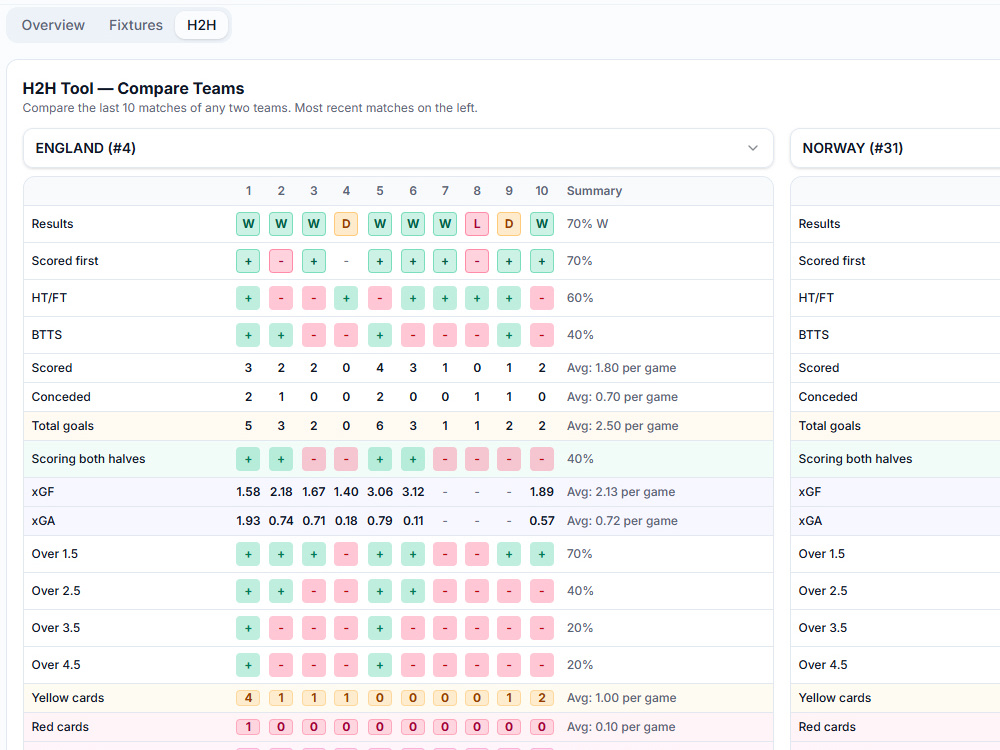Click the Scoring both halves row label in England table
The image size is (1000, 750).
[89, 459]
